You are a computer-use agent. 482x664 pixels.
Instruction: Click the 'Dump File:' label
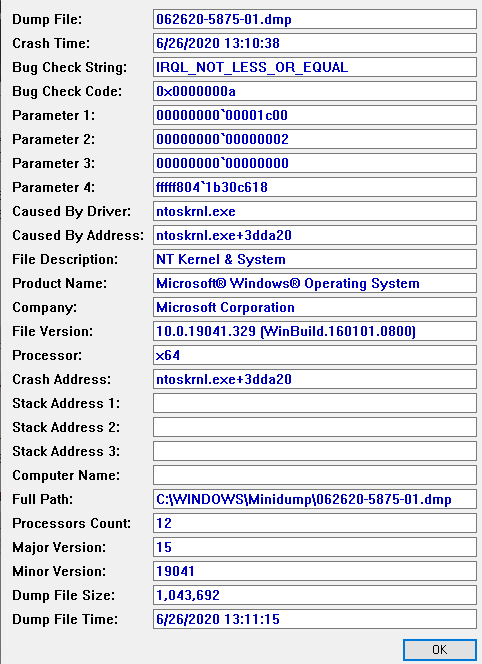pyautogui.click(x=47, y=19)
